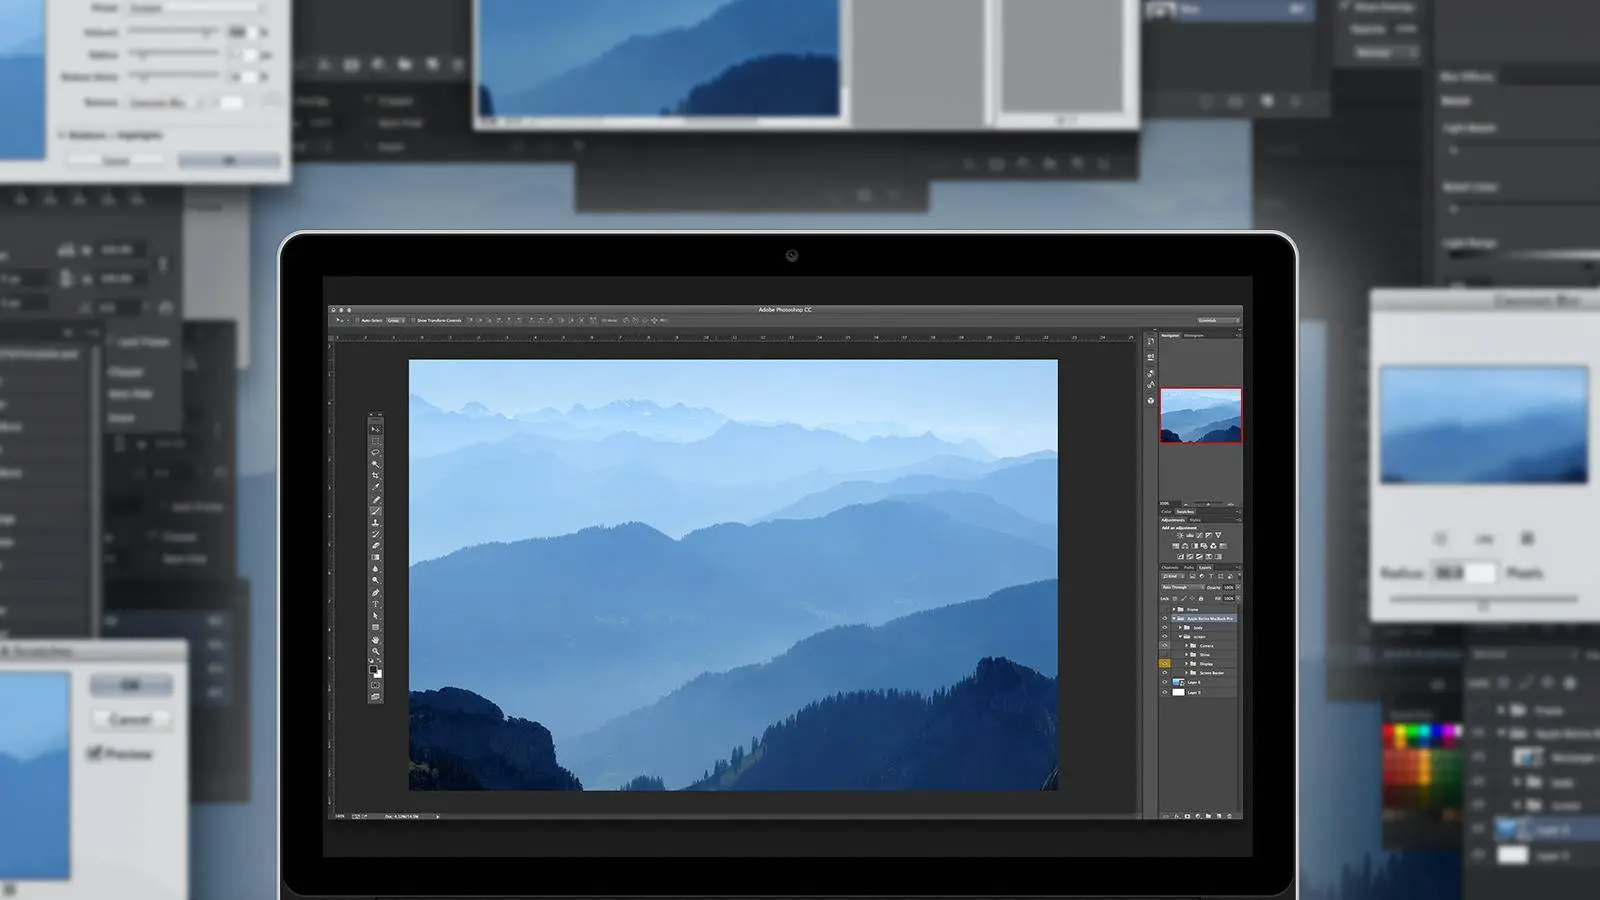This screenshot has width=1600, height=900.
Task: Select the Horizontal Type tool
Action: click(375, 604)
